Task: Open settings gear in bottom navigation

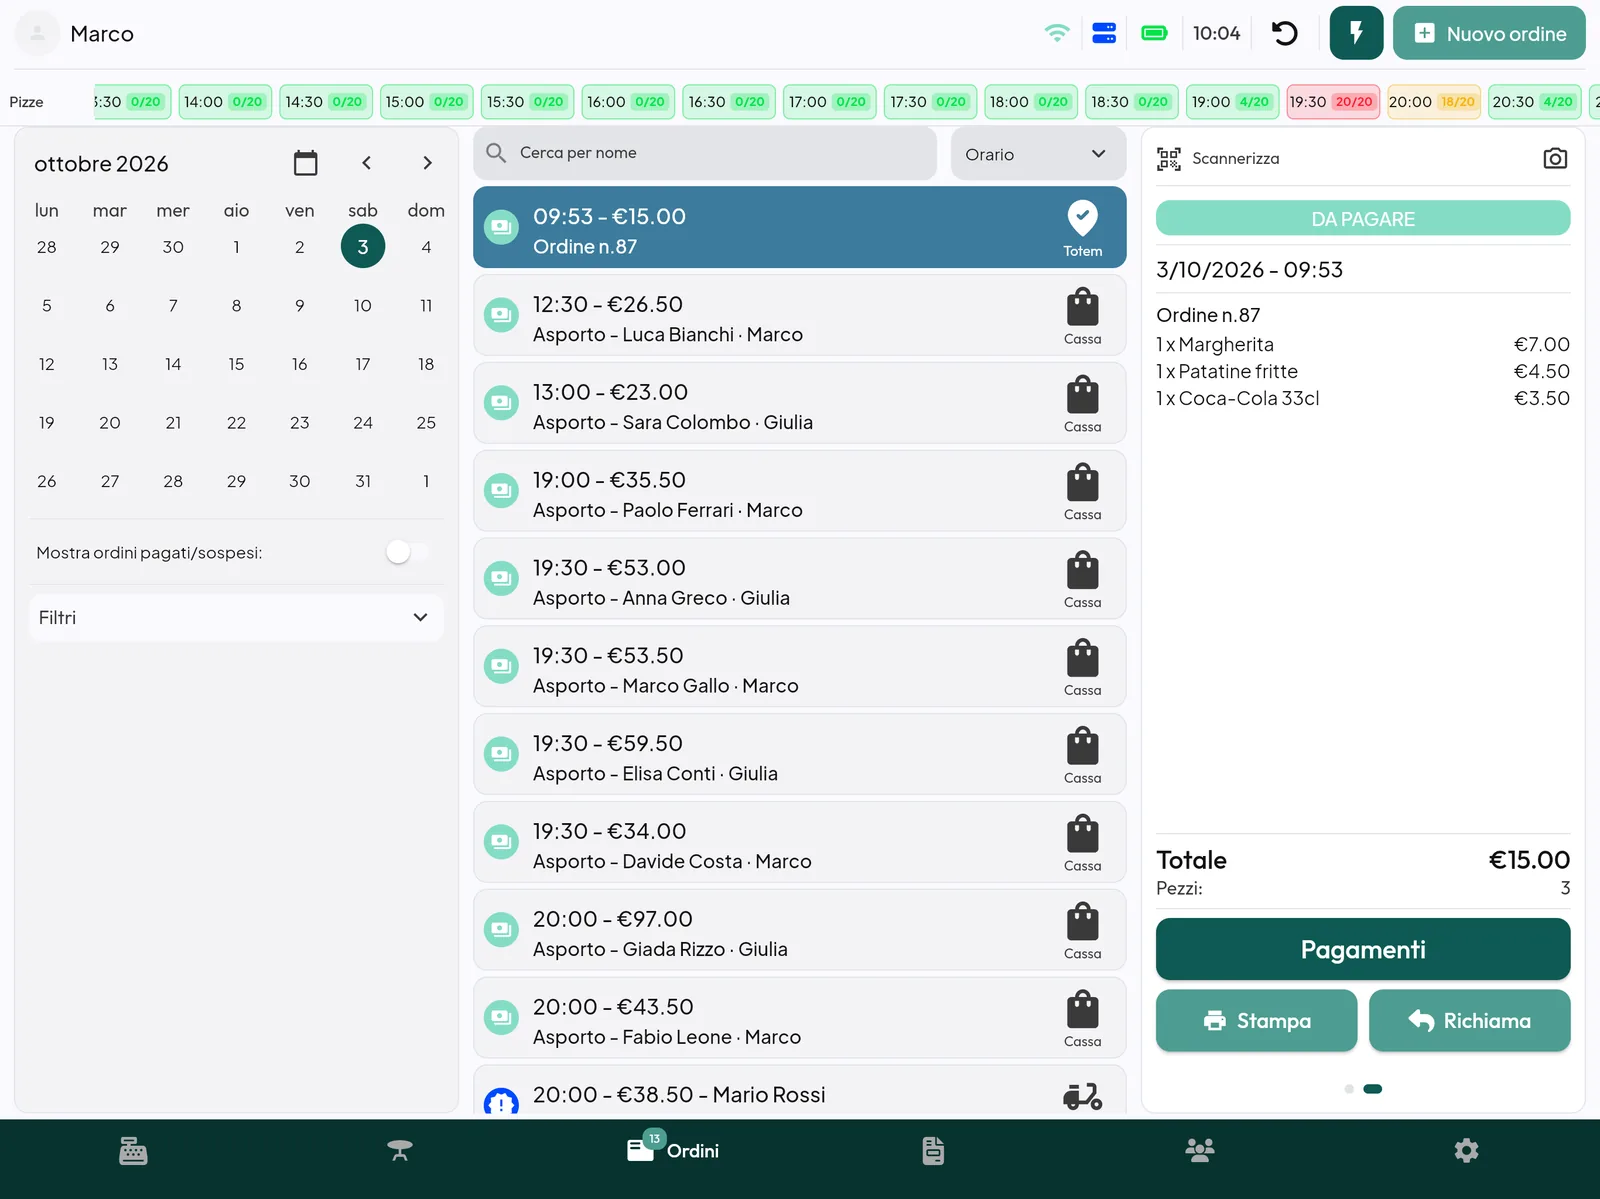Action: 1466,1151
